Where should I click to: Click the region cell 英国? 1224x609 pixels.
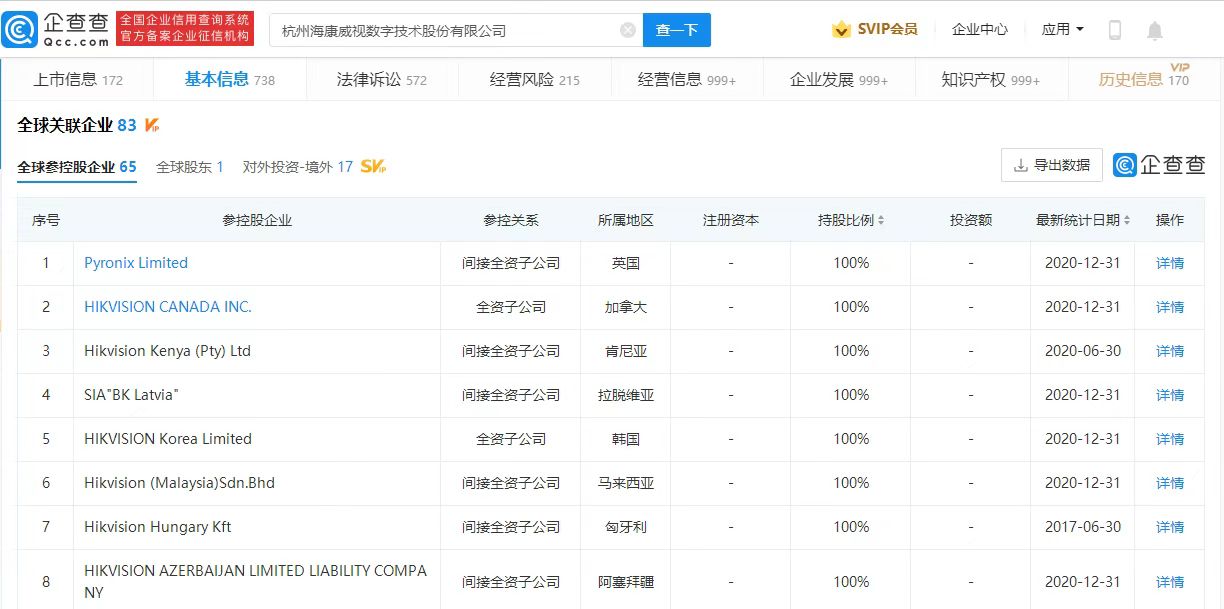[626, 263]
